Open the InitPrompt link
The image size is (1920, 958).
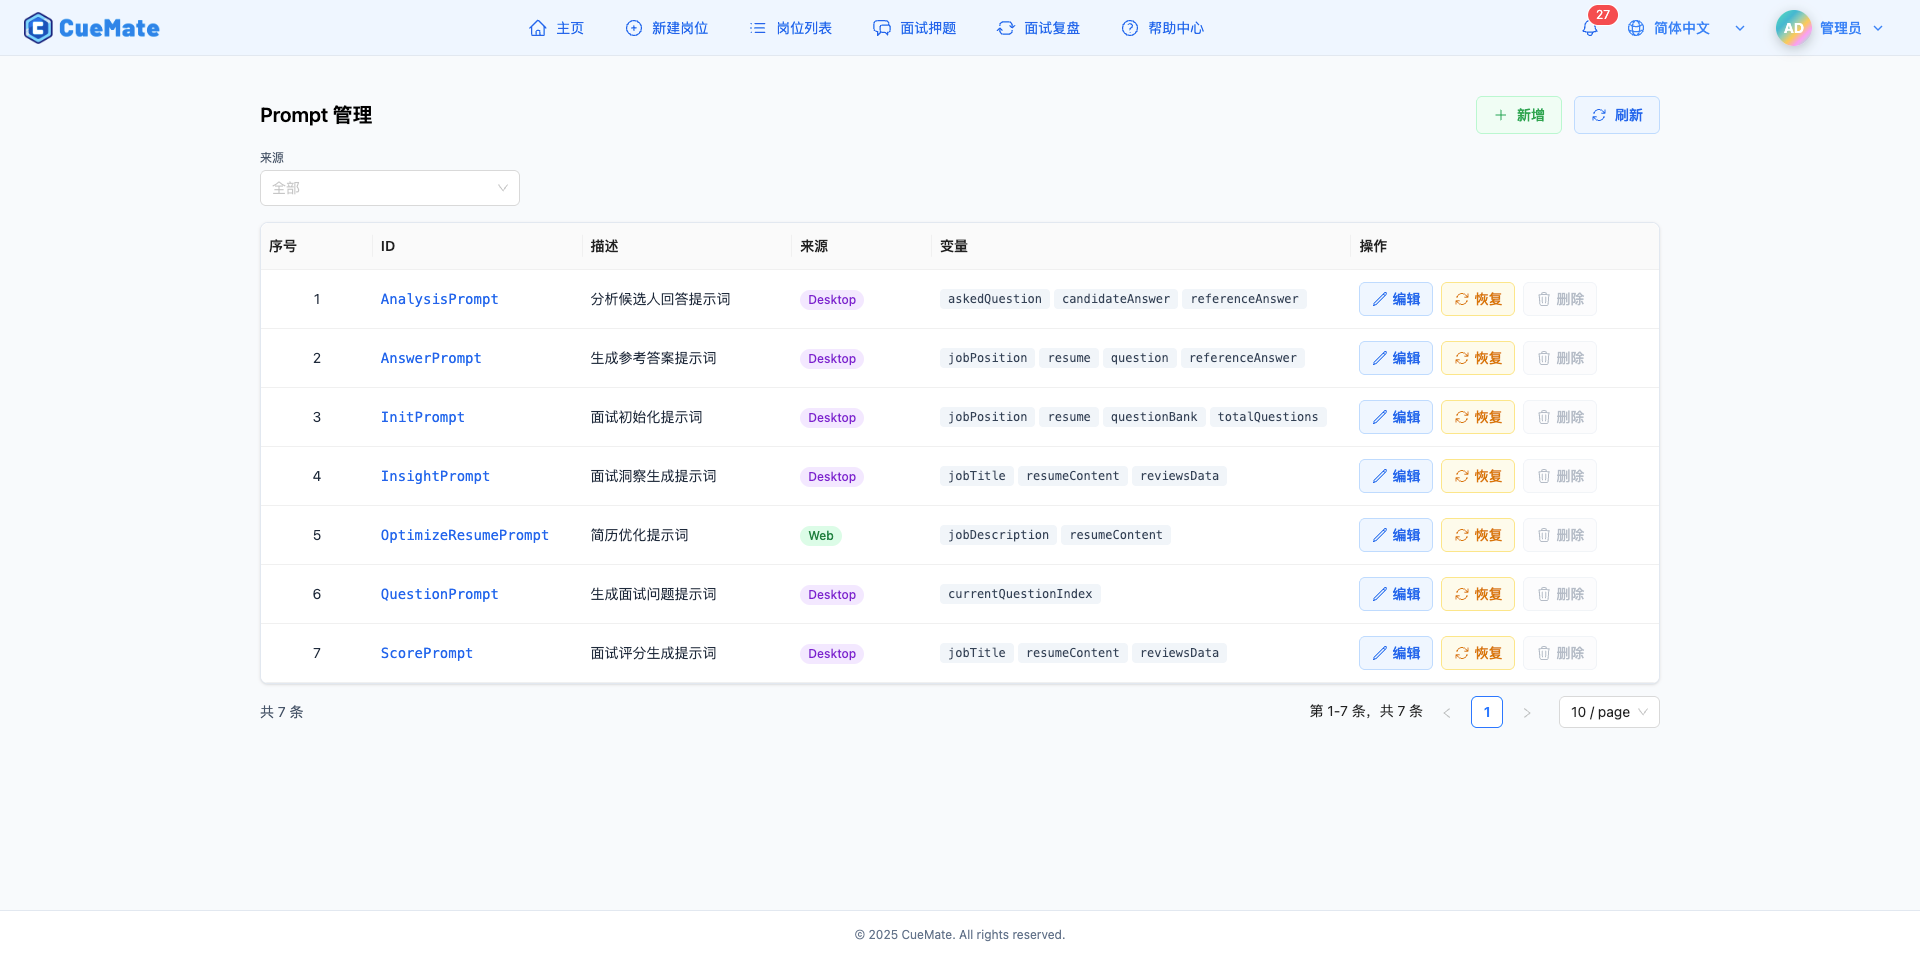[x=422, y=417]
